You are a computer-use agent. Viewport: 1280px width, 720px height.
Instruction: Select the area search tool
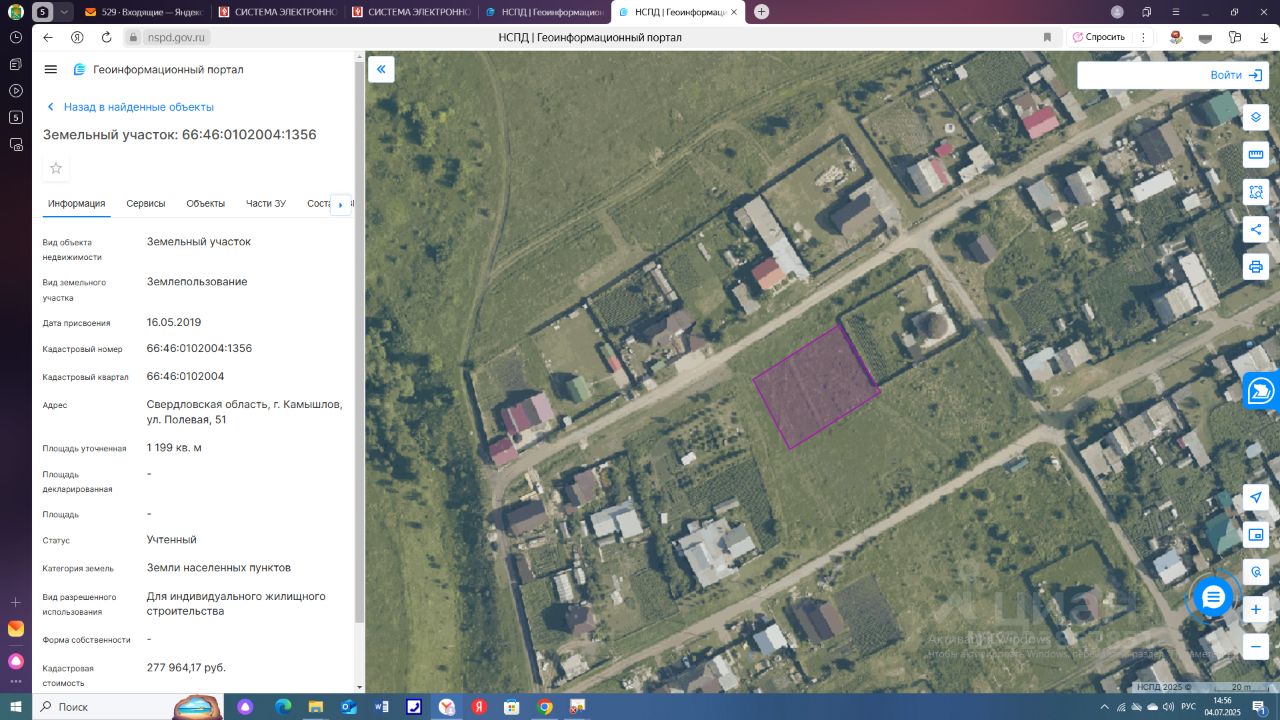(x=1256, y=192)
